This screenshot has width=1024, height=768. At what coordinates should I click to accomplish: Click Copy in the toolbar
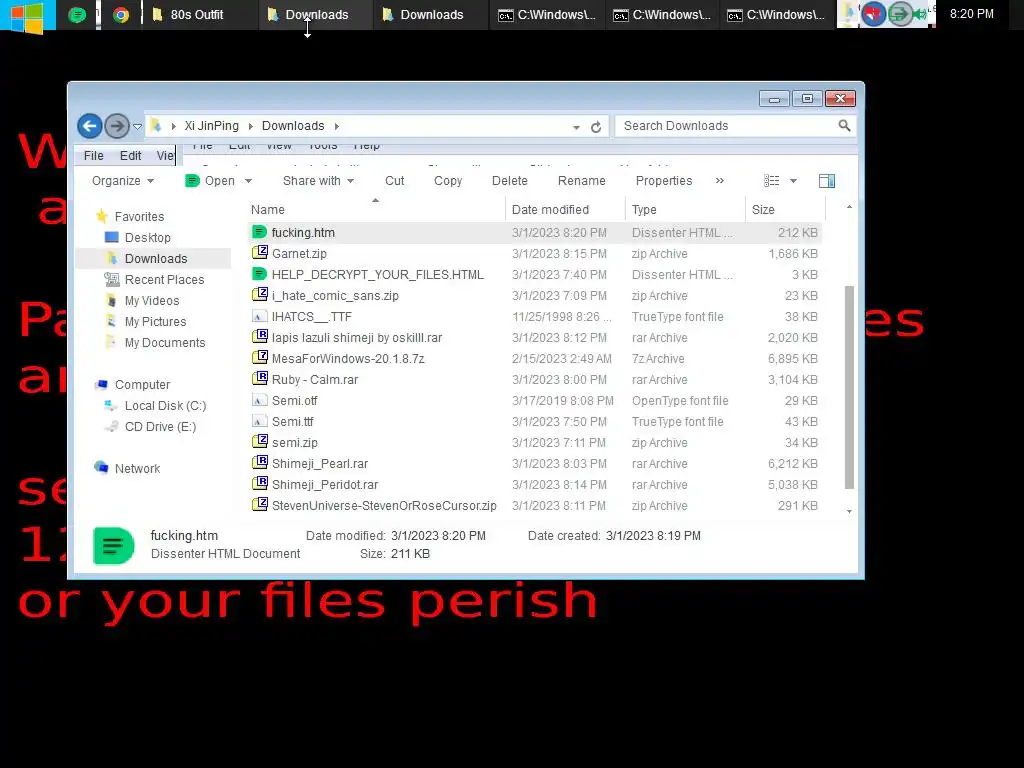point(448,181)
